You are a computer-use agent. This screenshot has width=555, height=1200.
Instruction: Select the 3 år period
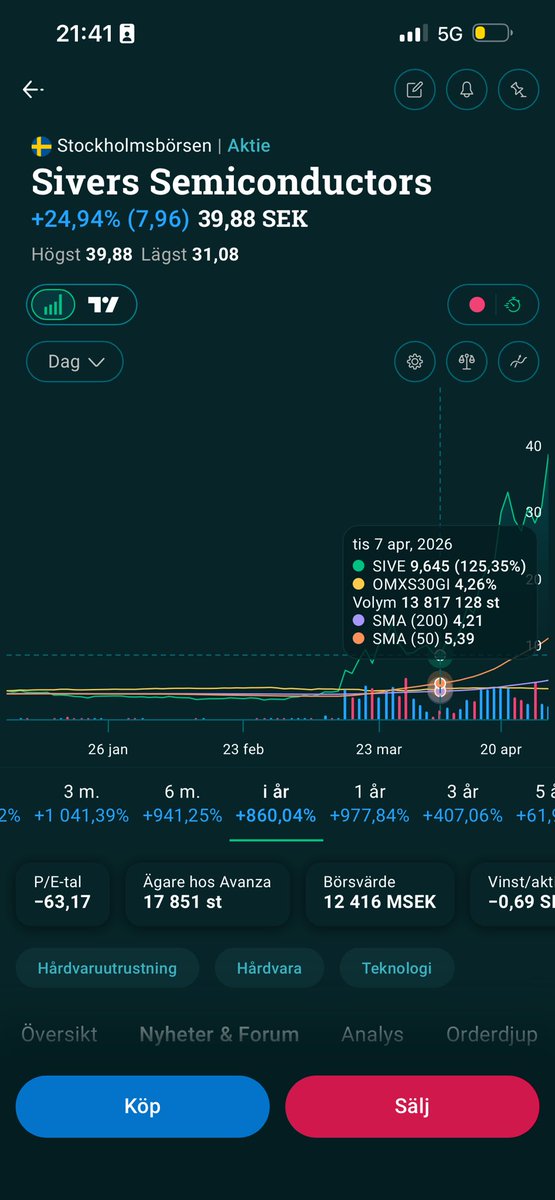click(462, 803)
